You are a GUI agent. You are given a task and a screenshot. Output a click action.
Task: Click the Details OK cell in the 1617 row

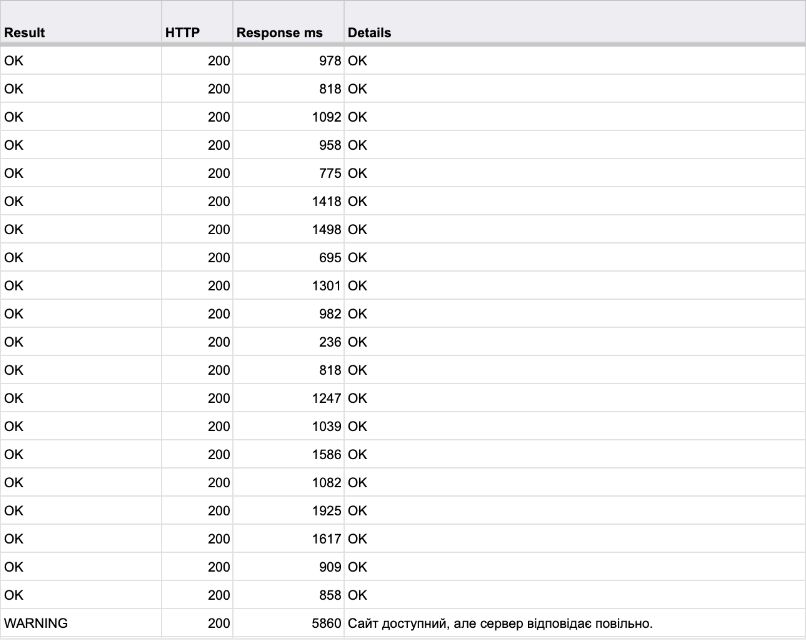(575, 539)
